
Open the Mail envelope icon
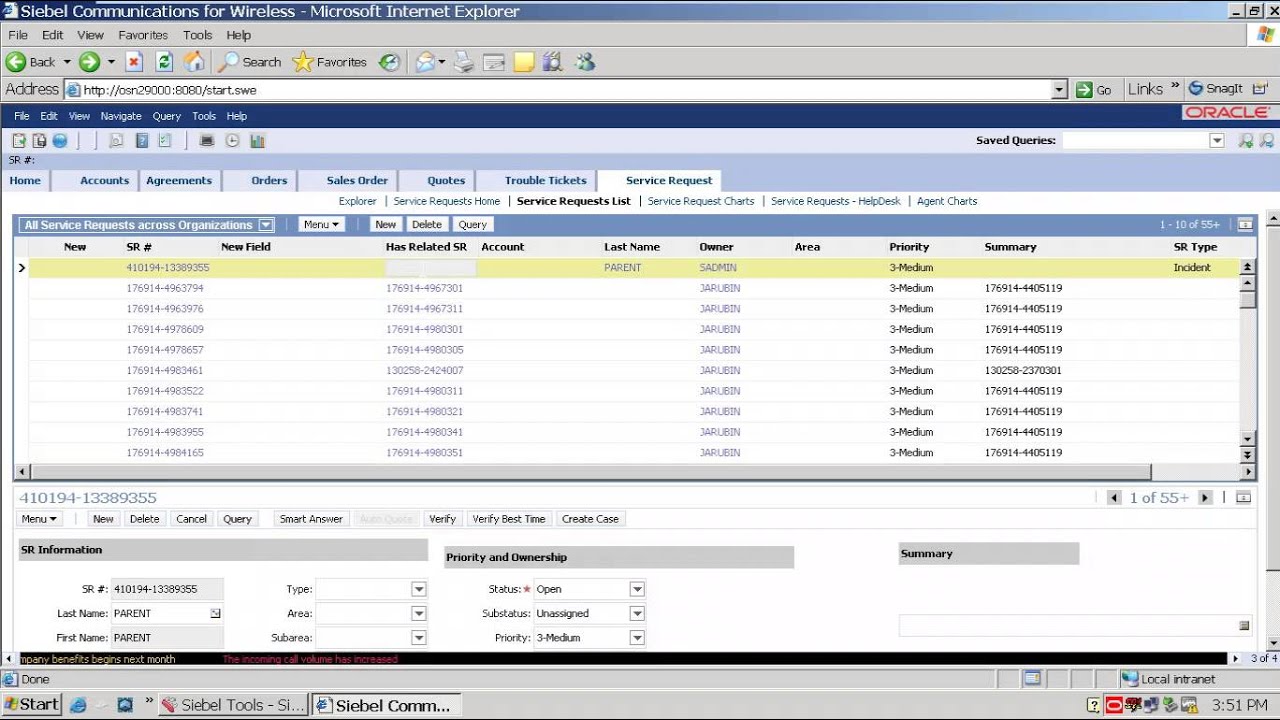(x=426, y=62)
